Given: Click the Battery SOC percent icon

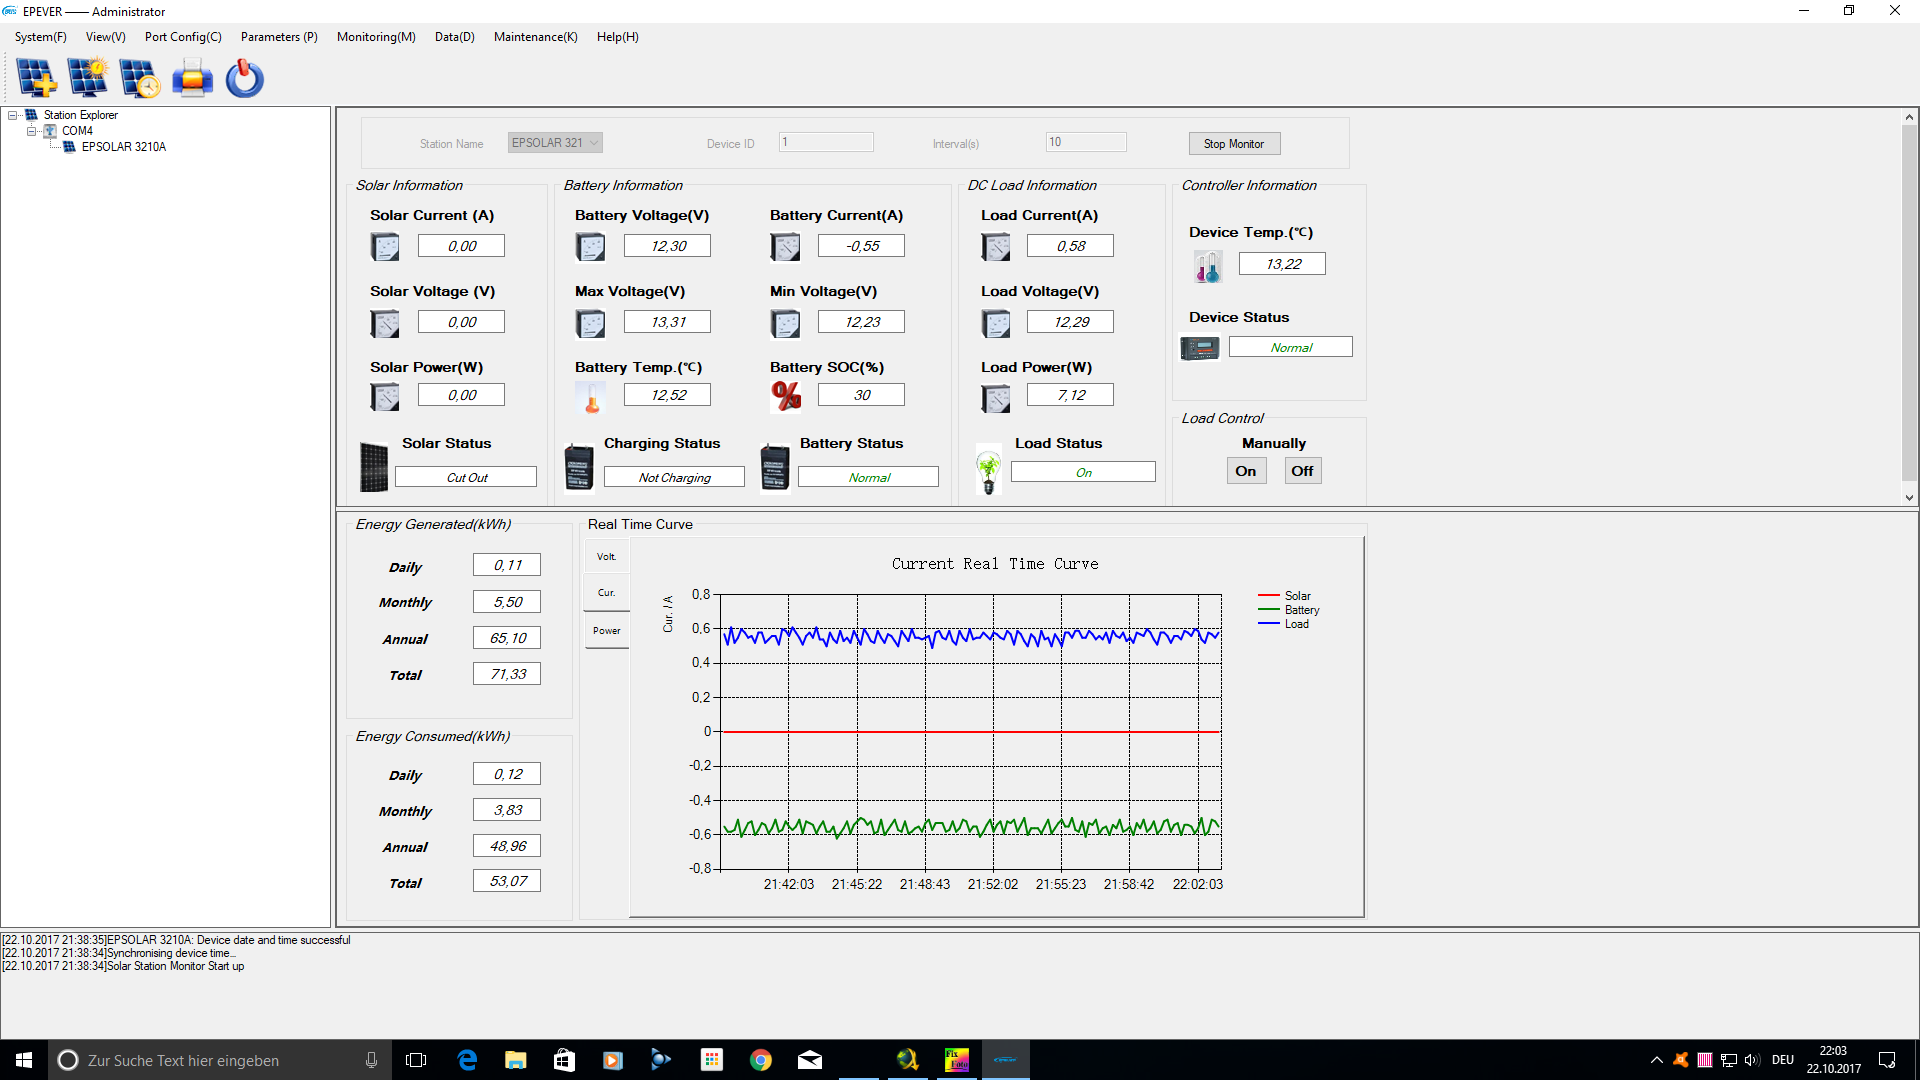Looking at the screenshot, I should coord(786,396).
